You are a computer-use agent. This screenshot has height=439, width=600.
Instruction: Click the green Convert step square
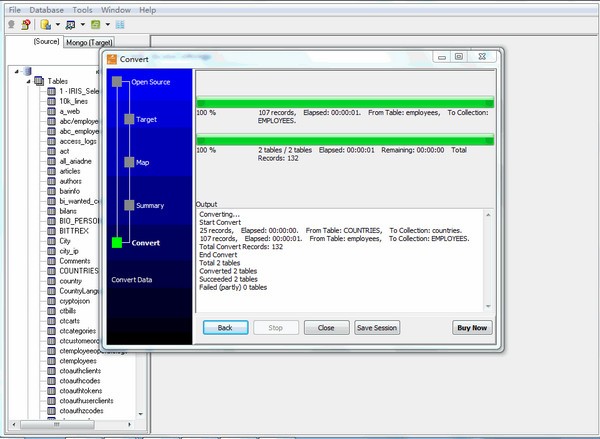118,242
